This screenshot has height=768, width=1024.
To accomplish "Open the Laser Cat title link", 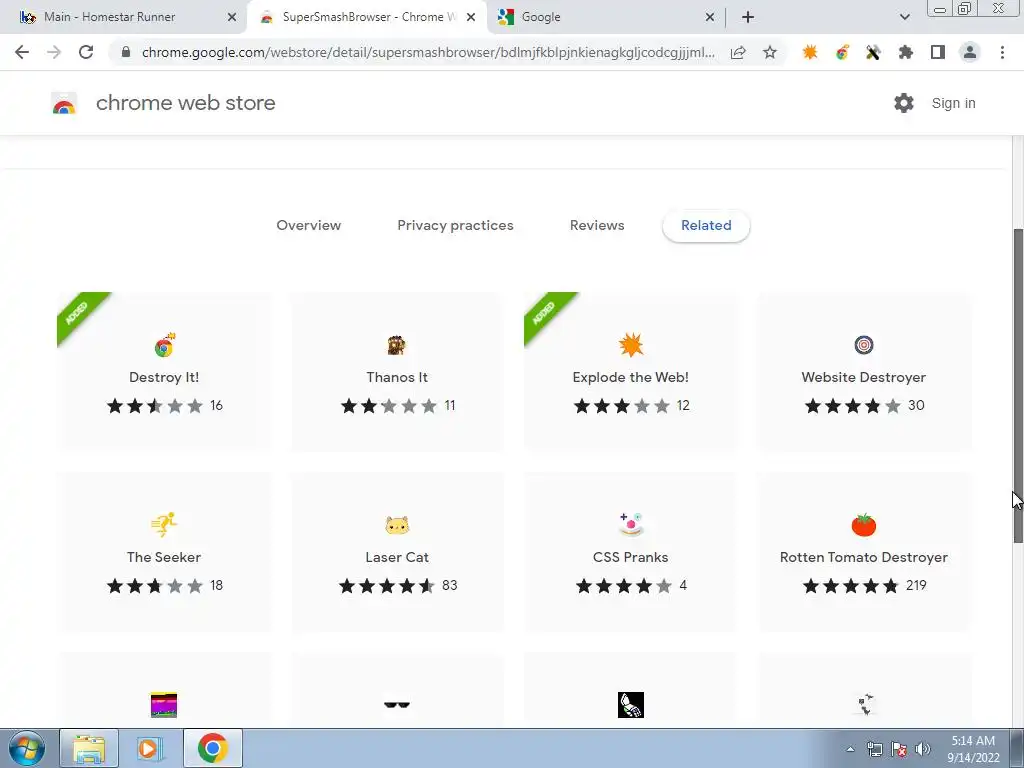I will [x=396, y=557].
